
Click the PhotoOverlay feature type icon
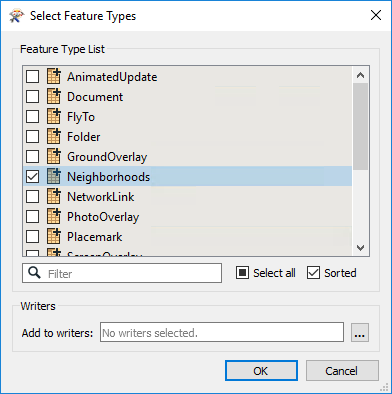(54, 216)
